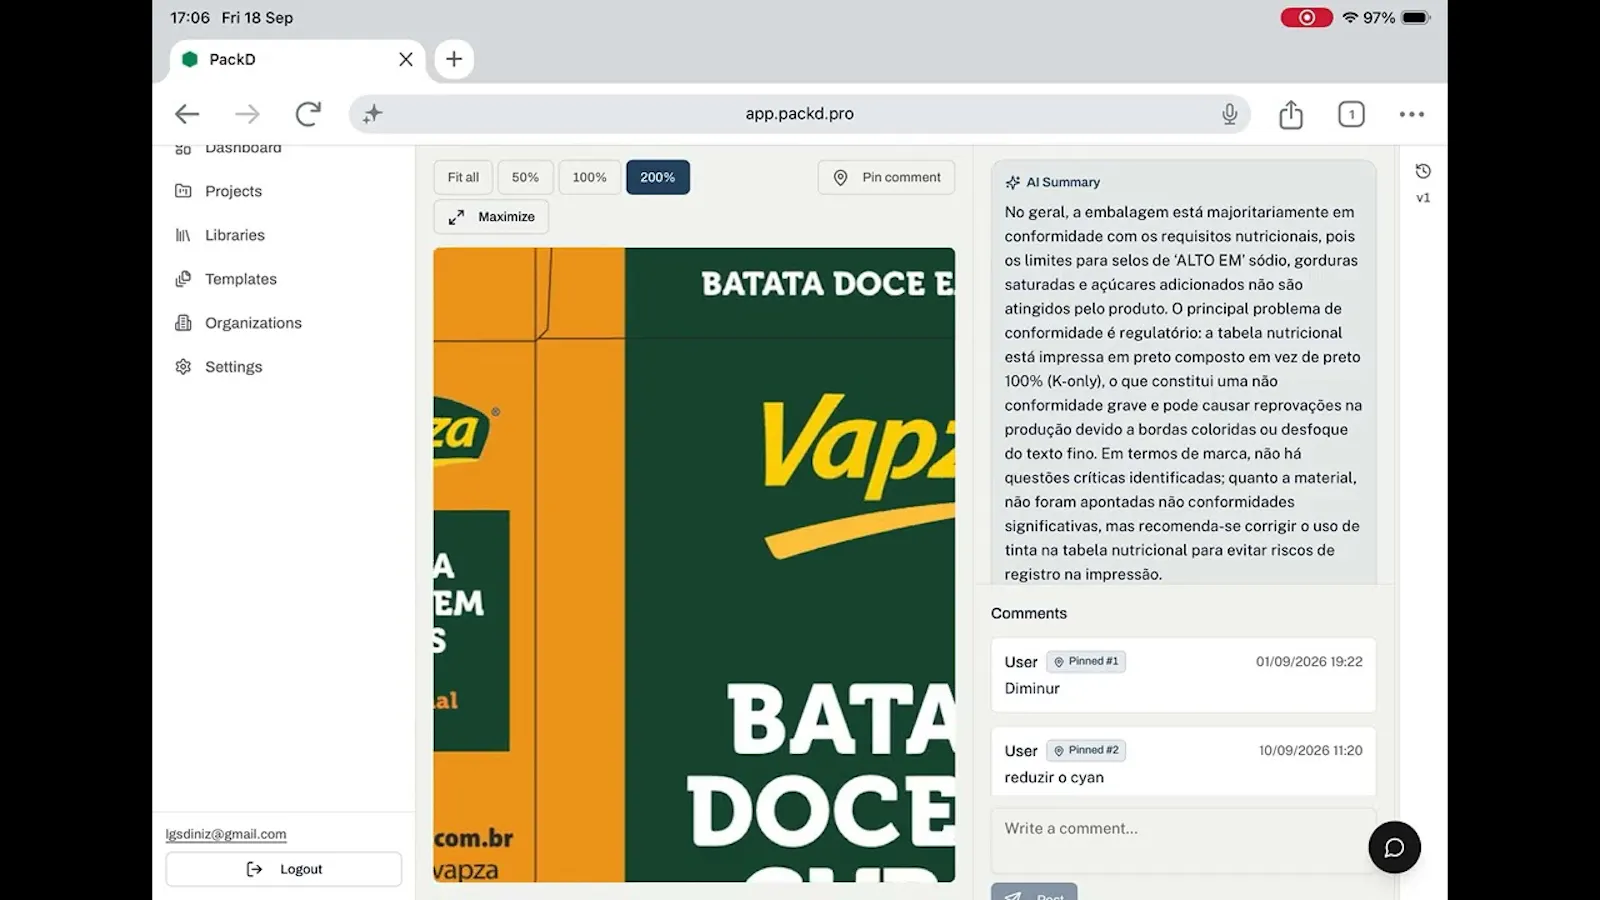Open version history clock icon
Image resolution: width=1600 pixels, height=900 pixels.
coord(1423,171)
